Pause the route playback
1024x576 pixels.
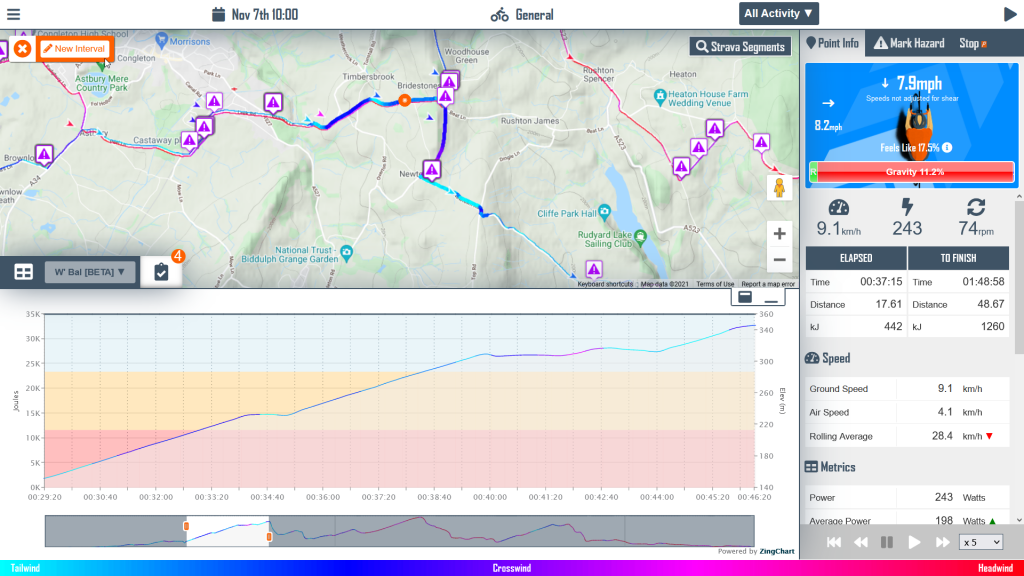point(886,542)
